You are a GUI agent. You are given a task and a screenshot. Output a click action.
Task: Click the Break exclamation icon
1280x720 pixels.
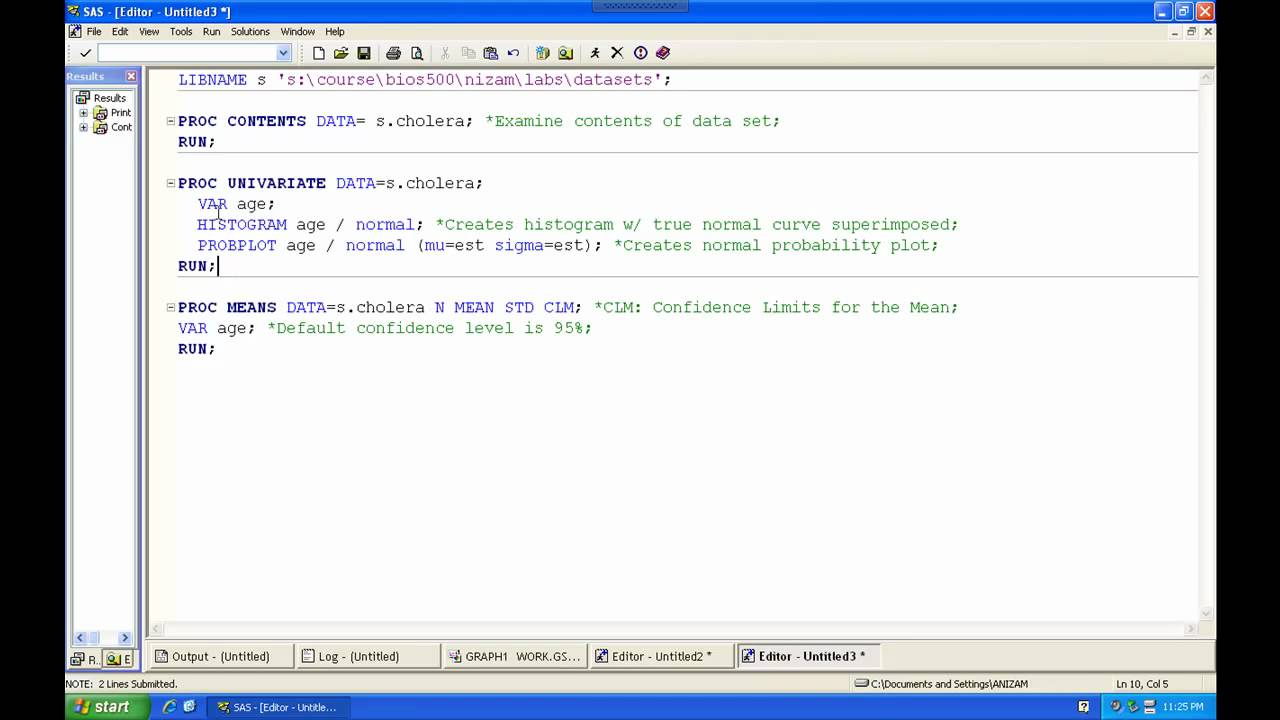(x=640, y=53)
